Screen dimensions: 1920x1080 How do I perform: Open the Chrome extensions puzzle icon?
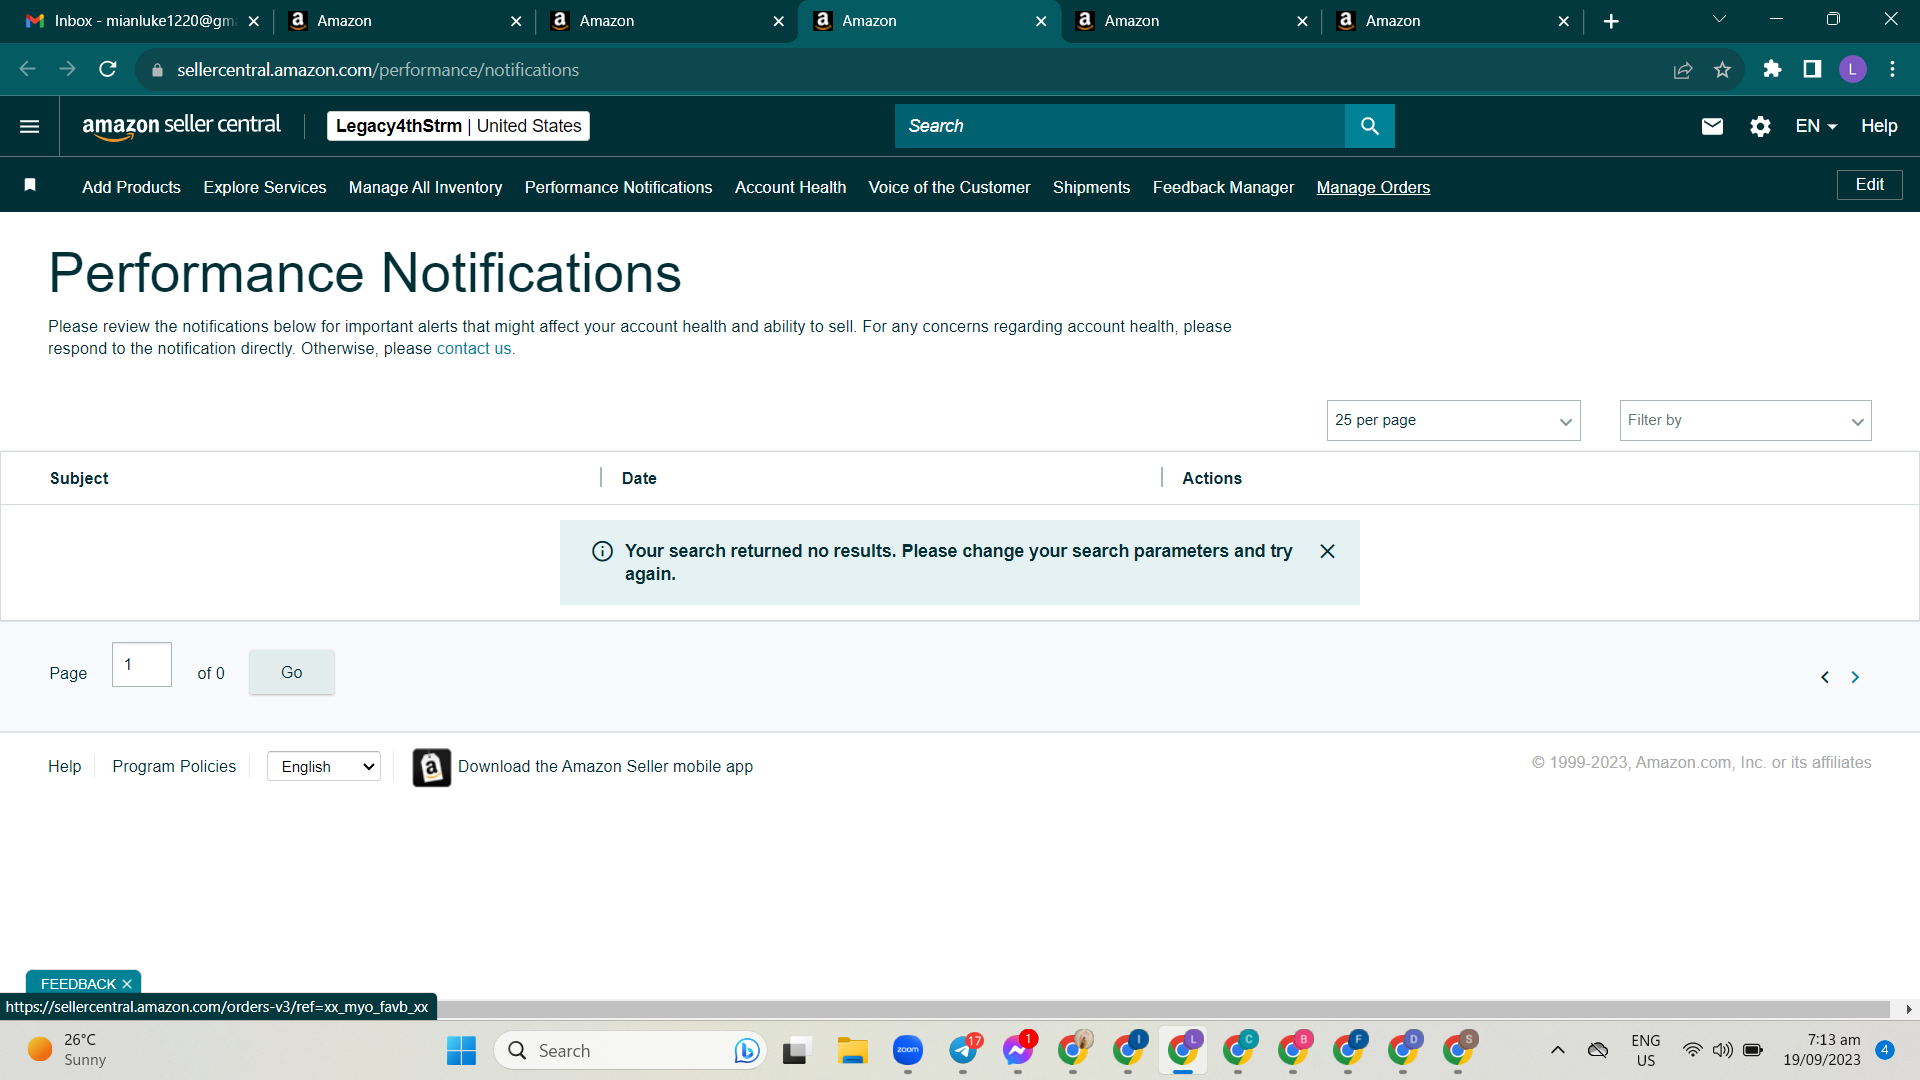point(1772,69)
